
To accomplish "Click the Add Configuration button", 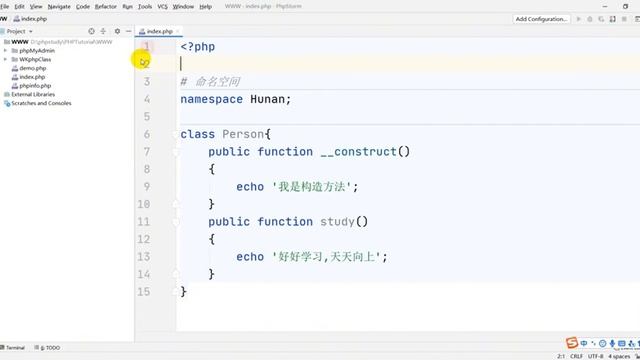I will click(541, 19).
